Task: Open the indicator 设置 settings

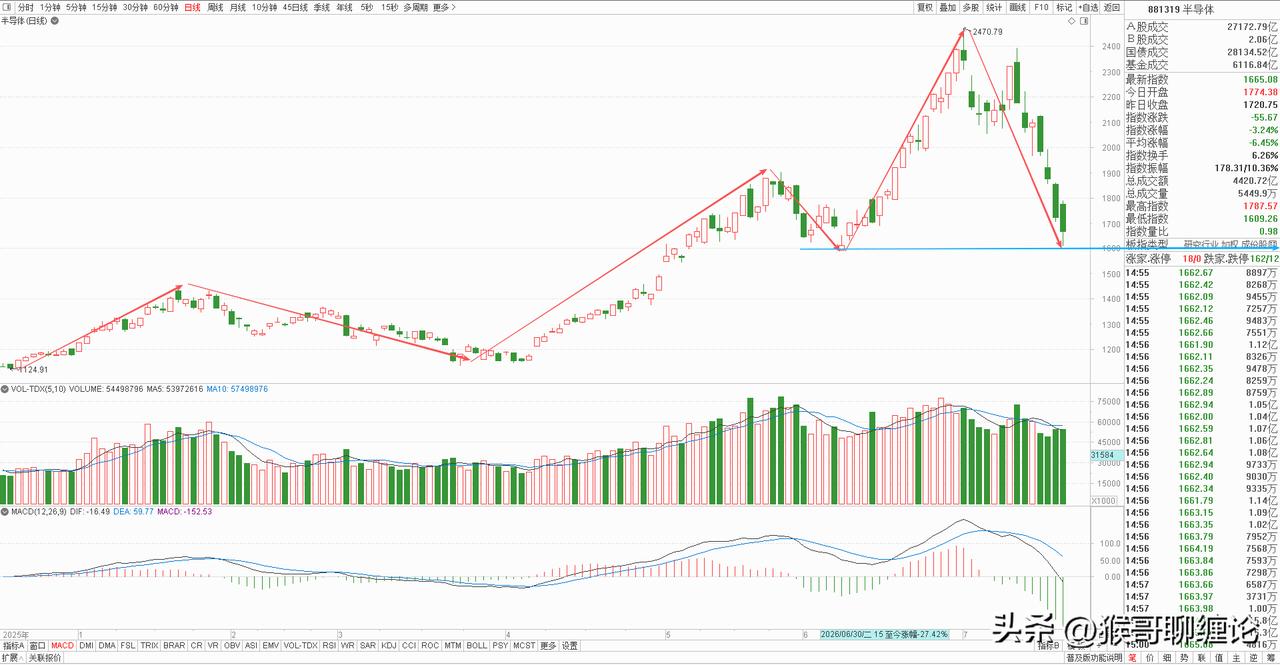Action: tap(569, 645)
